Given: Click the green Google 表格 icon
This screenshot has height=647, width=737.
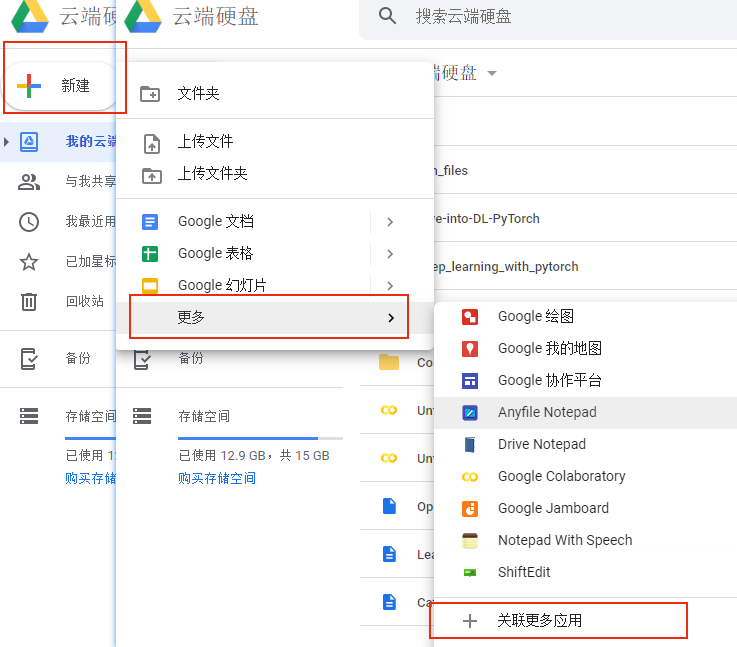Looking at the screenshot, I should (150, 254).
